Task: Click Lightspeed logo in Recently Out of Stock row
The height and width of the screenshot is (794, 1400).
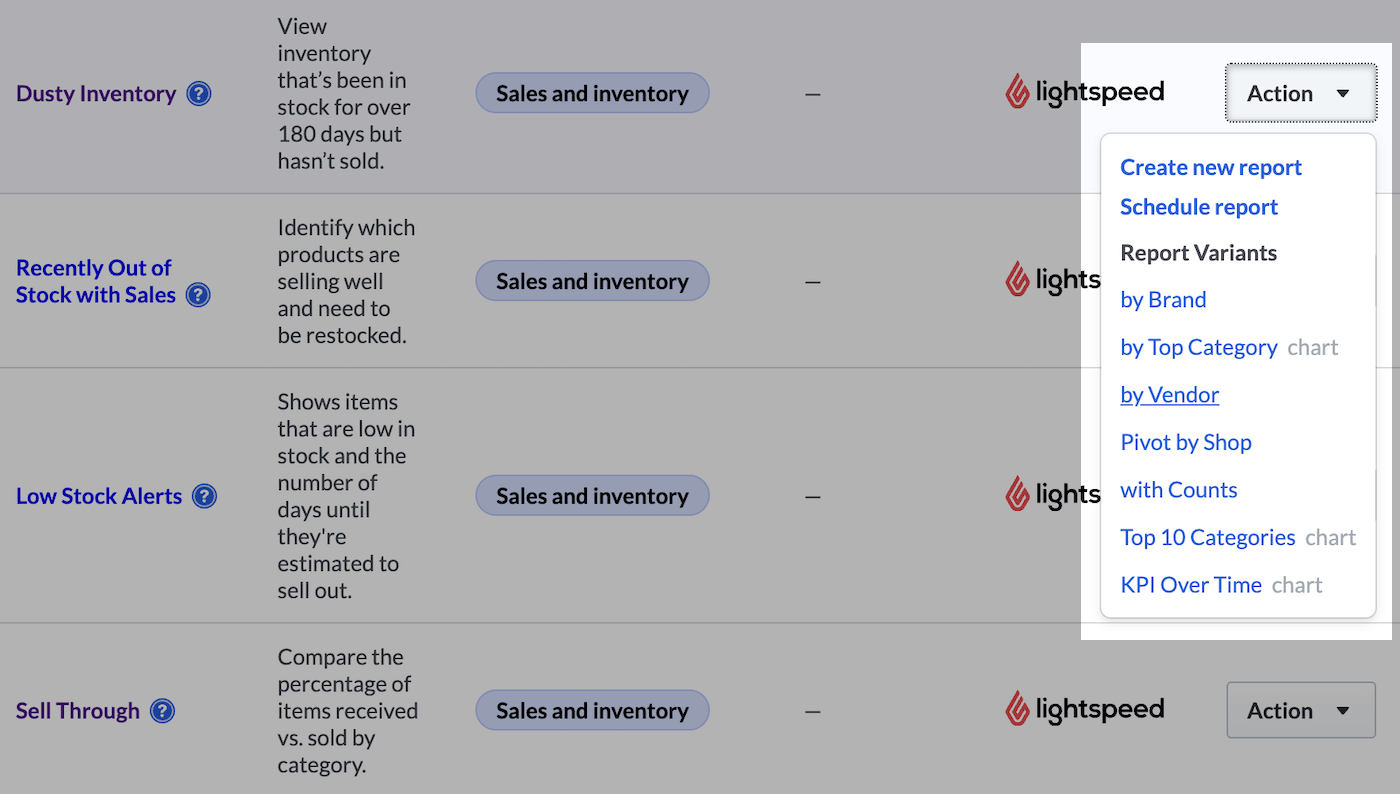Action: click(x=1052, y=280)
